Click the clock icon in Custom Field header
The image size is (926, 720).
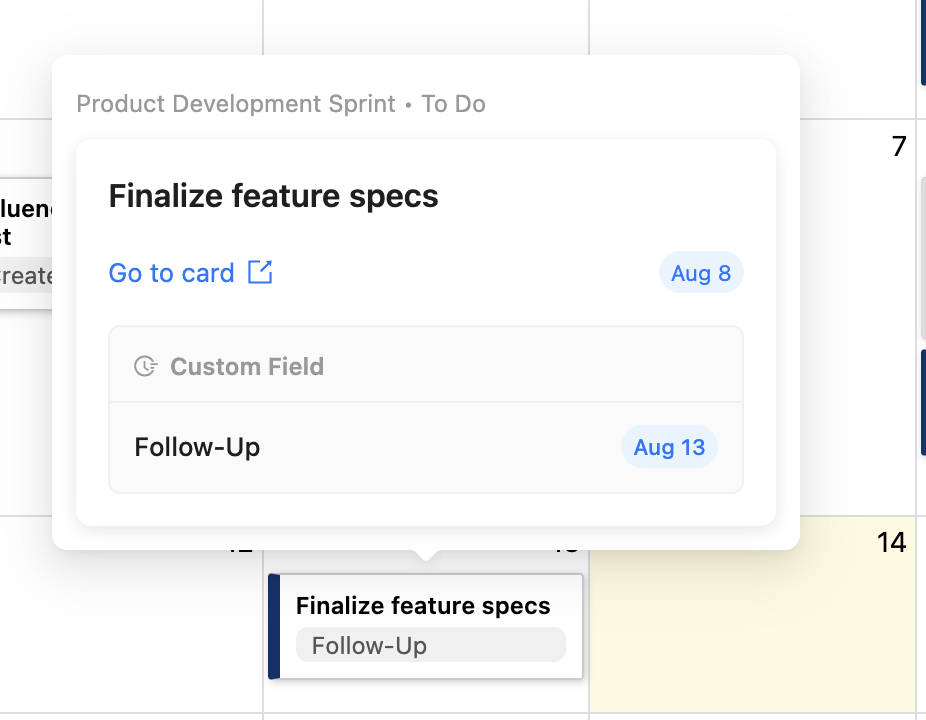[146, 366]
